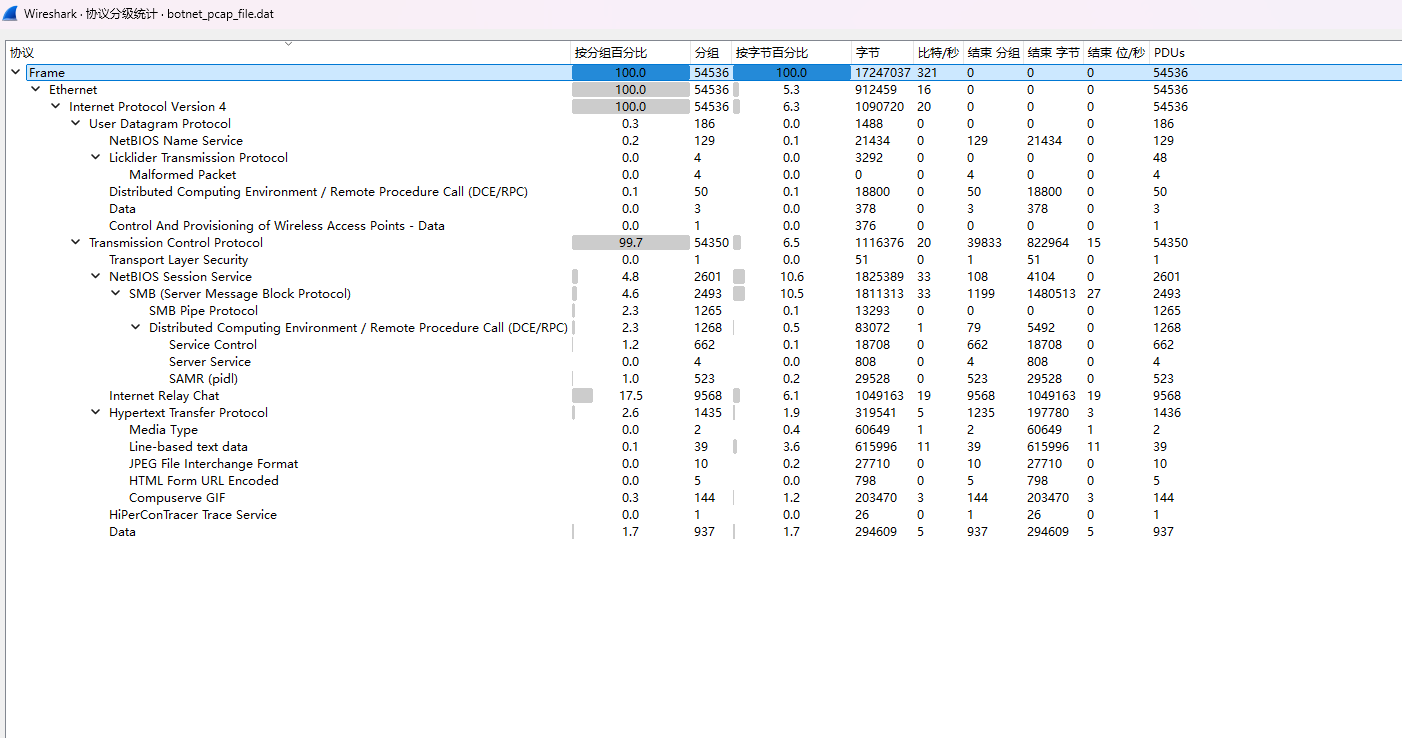The image size is (1402, 738).
Task: Select JPEG File Interchange Format row
Action: 703,464
